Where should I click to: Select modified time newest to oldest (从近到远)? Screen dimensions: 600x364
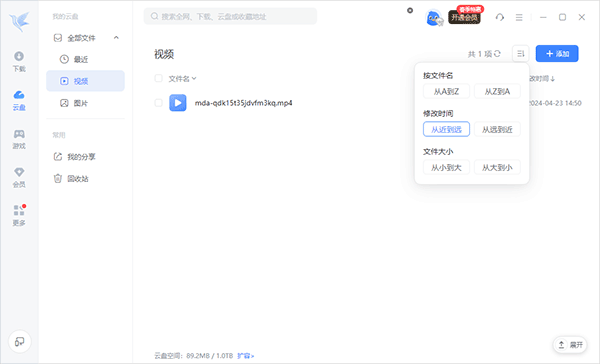click(446, 129)
